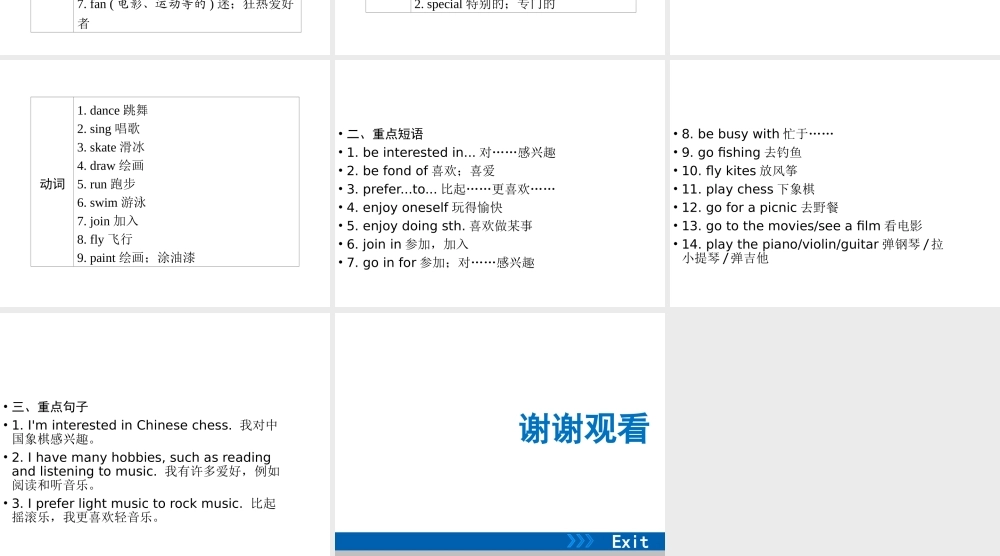Click the phrase '11. play chess'
The width and height of the screenshot is (1000, 556).
(x=728, y=189)
